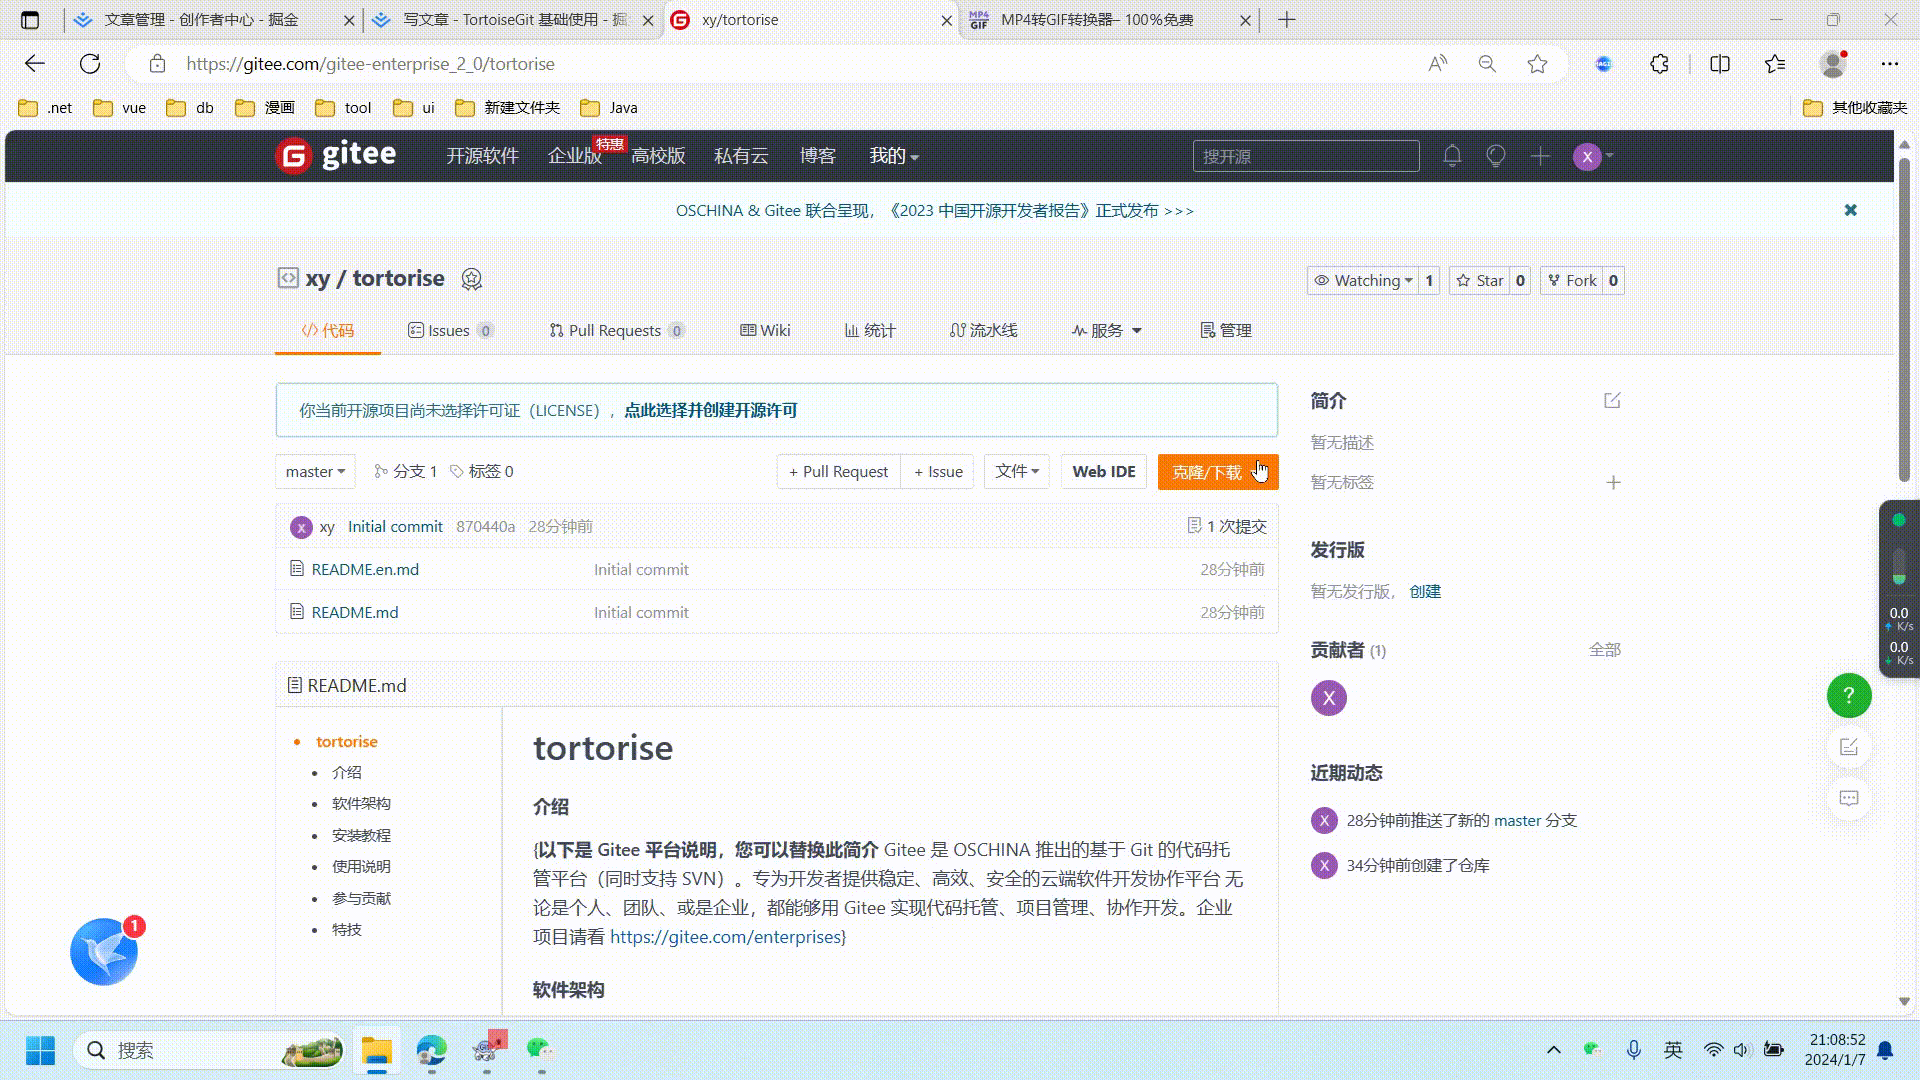Click the + Pull Request button
This screenshot has width=1920, height=1080.
click(838, 472)
